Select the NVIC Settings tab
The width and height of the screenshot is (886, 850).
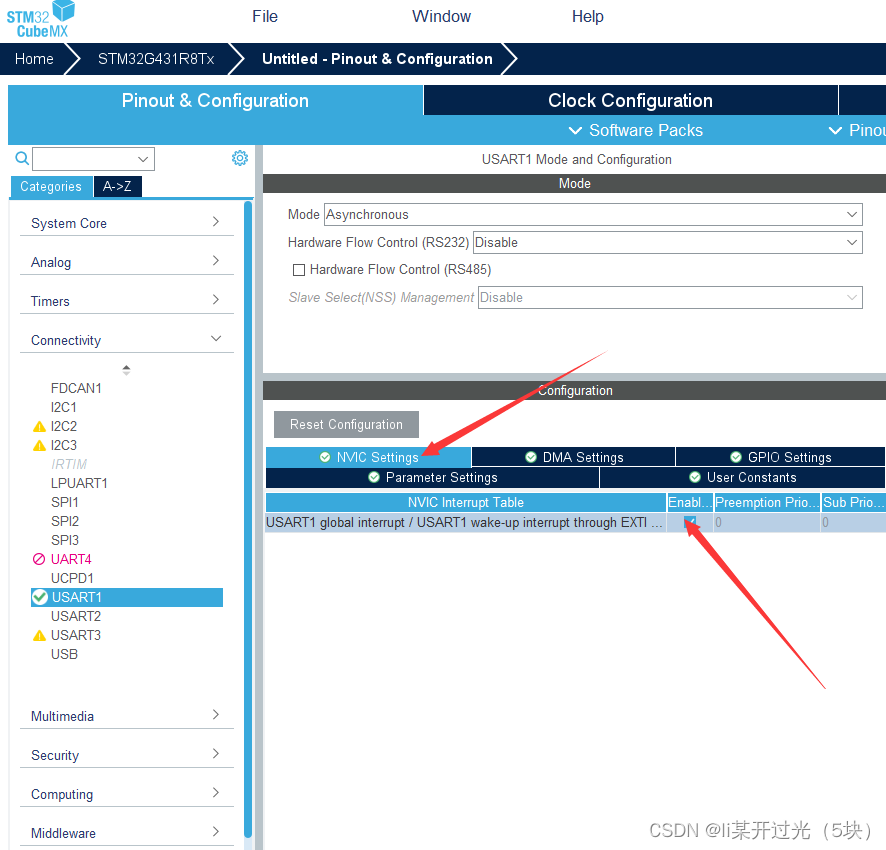(368, 457)
